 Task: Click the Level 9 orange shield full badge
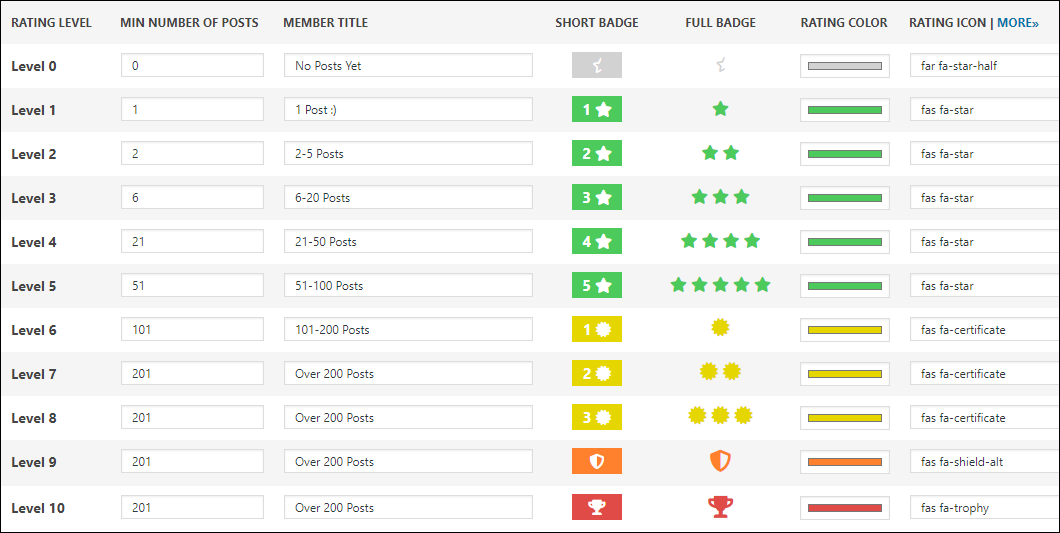[720, 461]
